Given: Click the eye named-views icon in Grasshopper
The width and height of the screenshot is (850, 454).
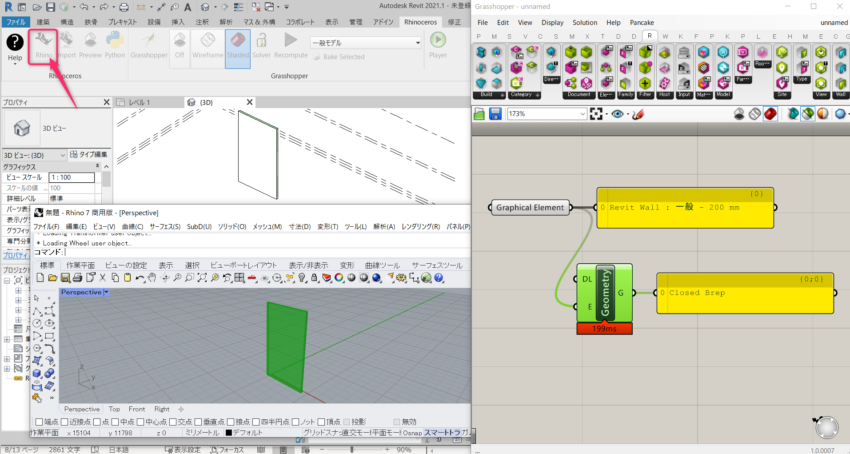Looking at the screenshot, I should (617, 114).
